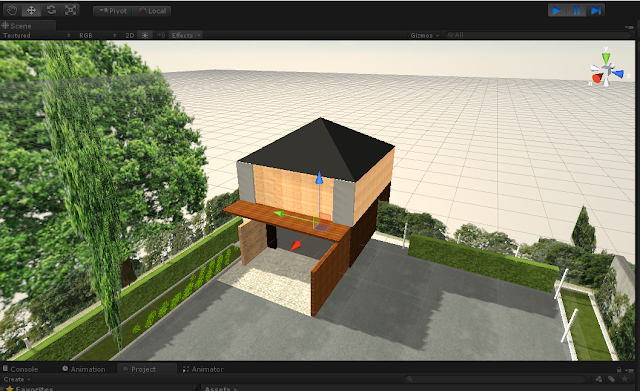Select the Rotate tool
Screen dimensions: 640x391
point(51,10)
